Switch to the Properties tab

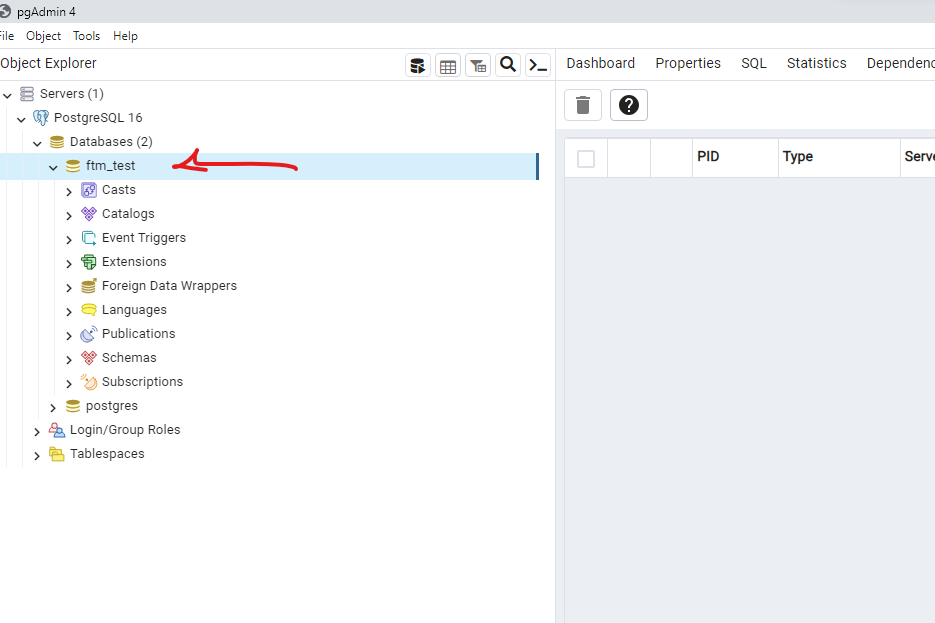[688, 63]
